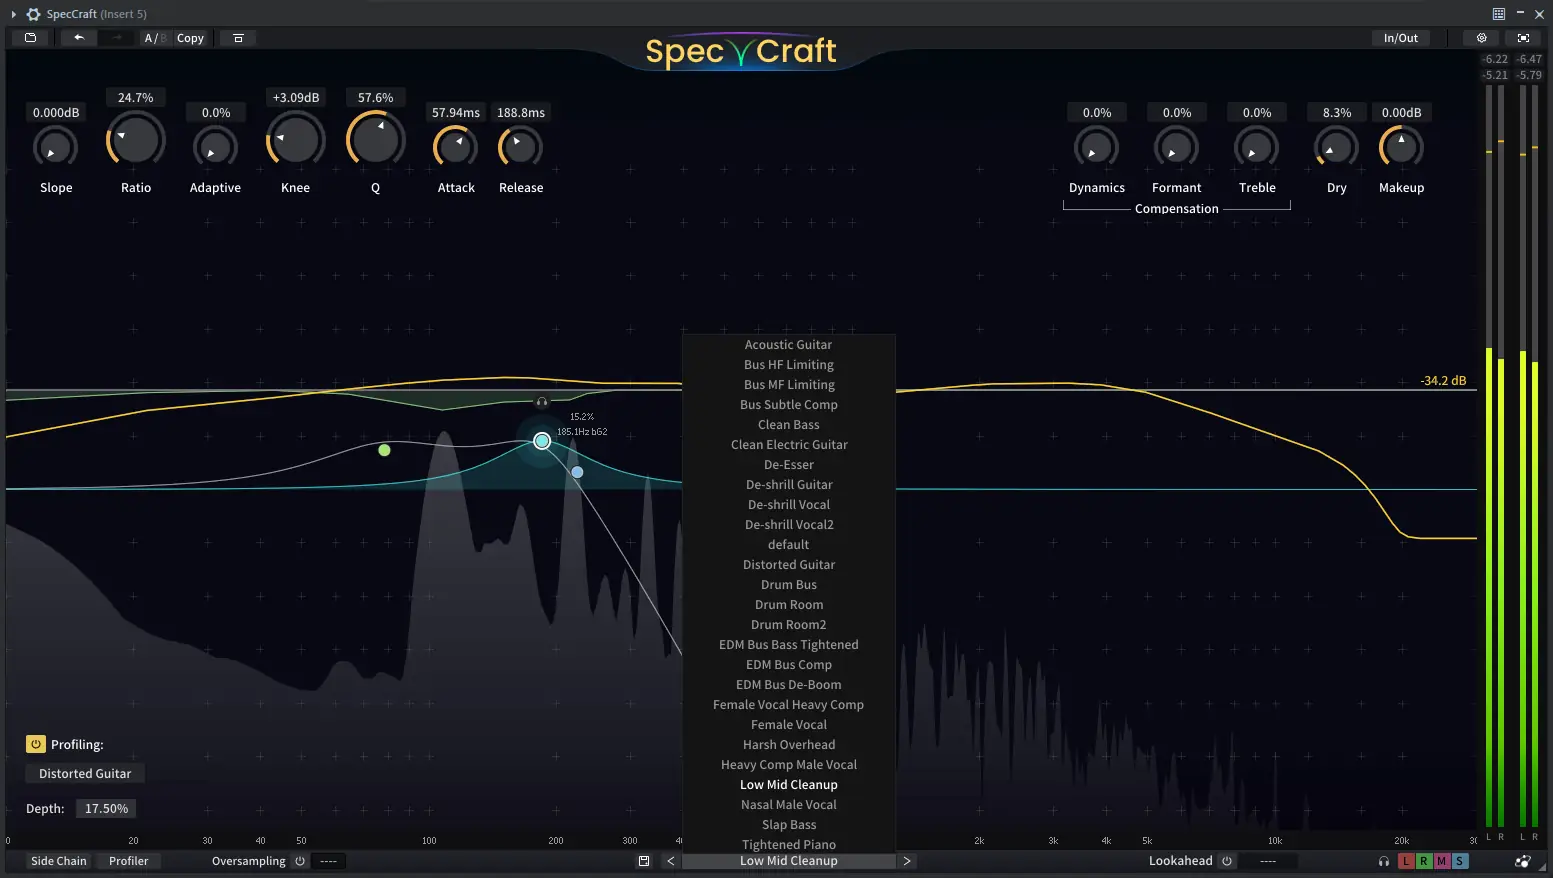1553x878 pixels.
Task: Select the blue band node
Action: 577,472
